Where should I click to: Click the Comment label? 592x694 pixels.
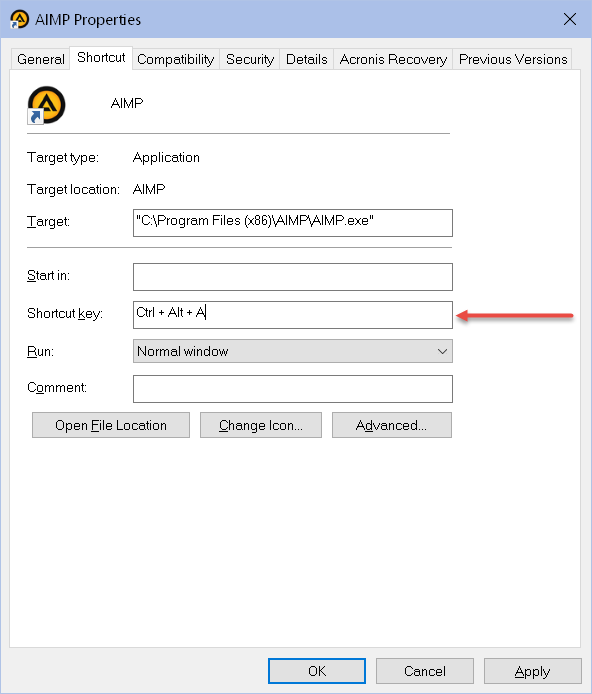(x=57, y=388)
